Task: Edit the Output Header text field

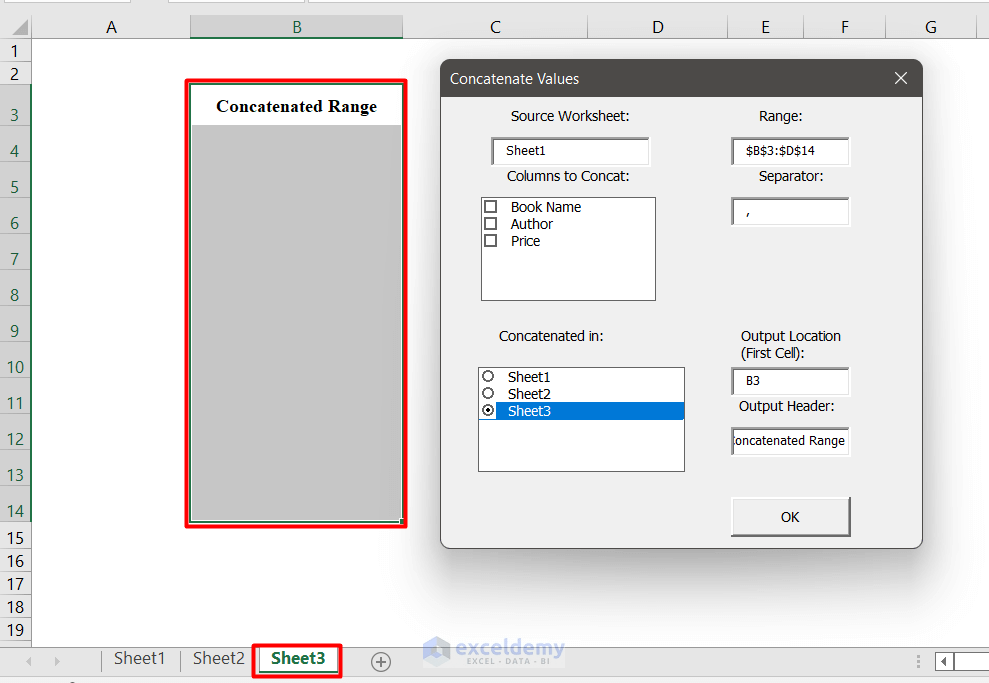Action: (790, 441)
